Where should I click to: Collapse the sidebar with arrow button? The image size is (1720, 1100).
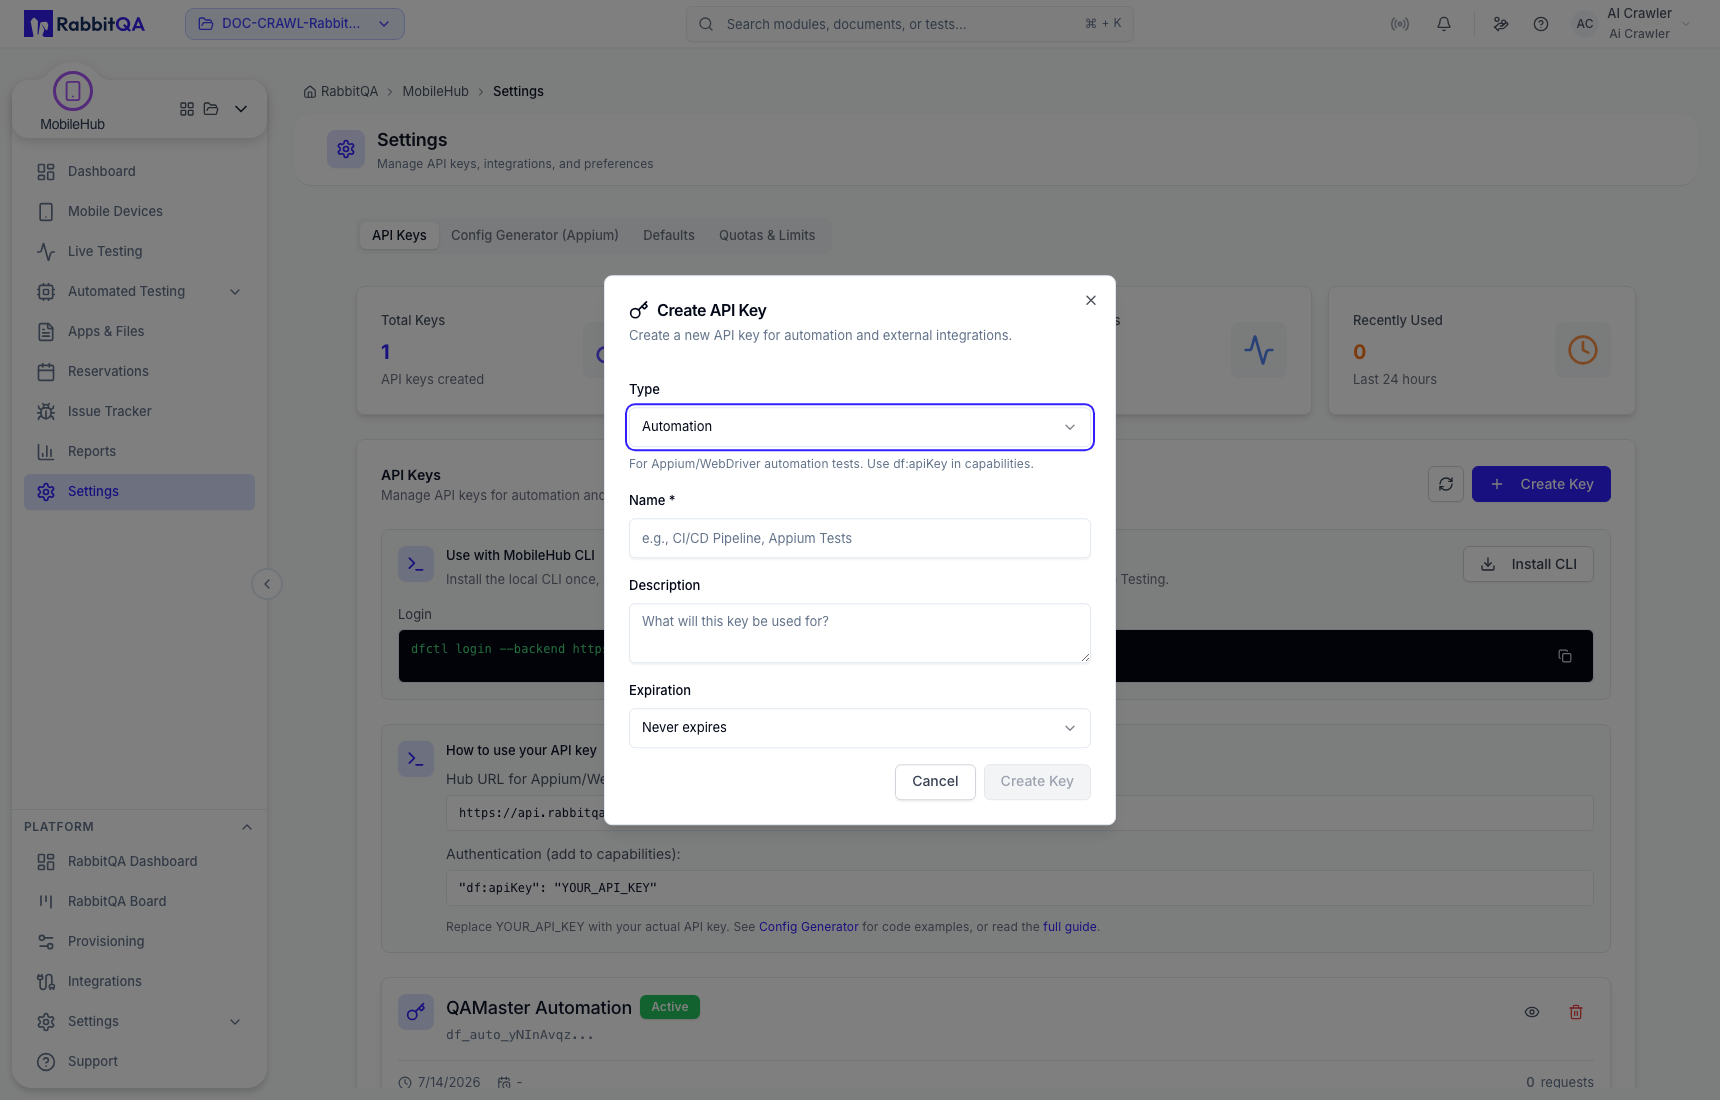[x=267, y=584]
